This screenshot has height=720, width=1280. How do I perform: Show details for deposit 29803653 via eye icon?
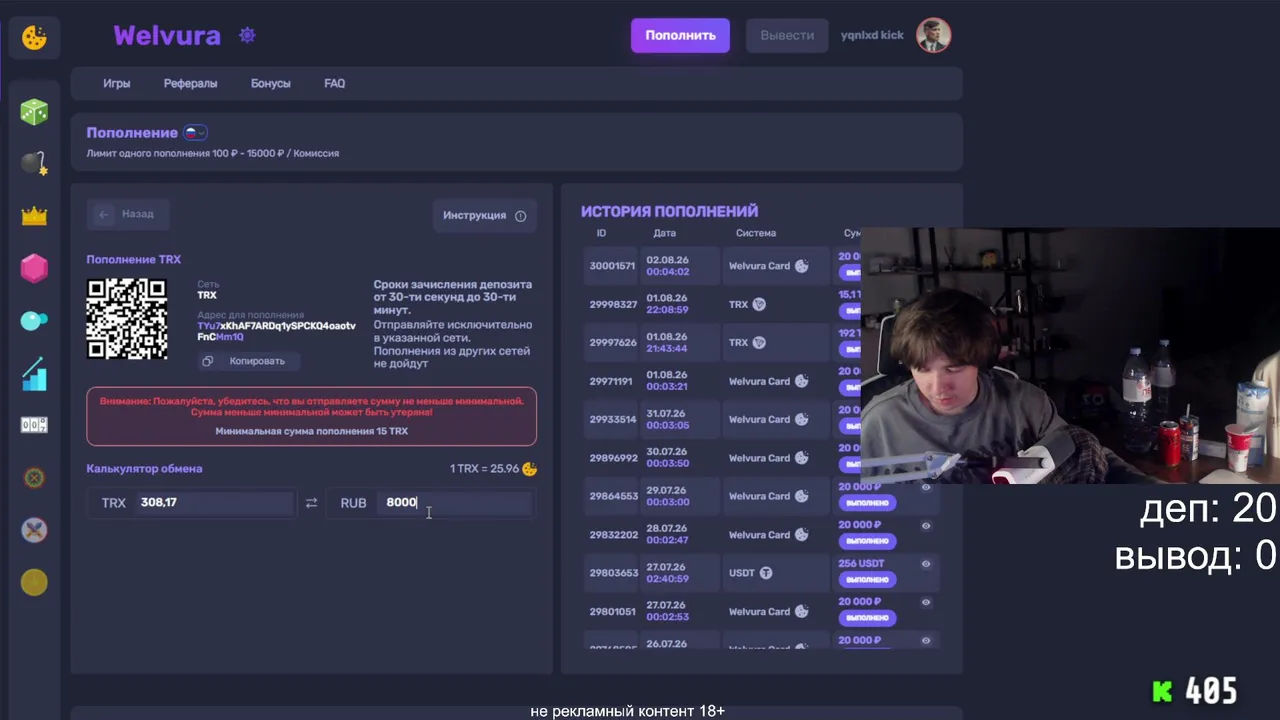[926, 564]
